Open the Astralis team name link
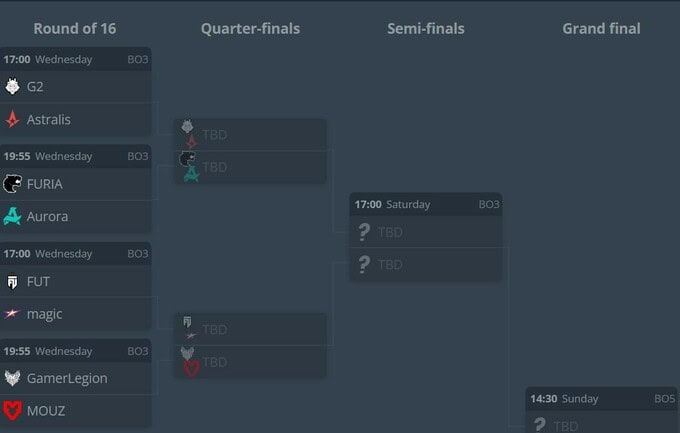 [x=49, y=119]
